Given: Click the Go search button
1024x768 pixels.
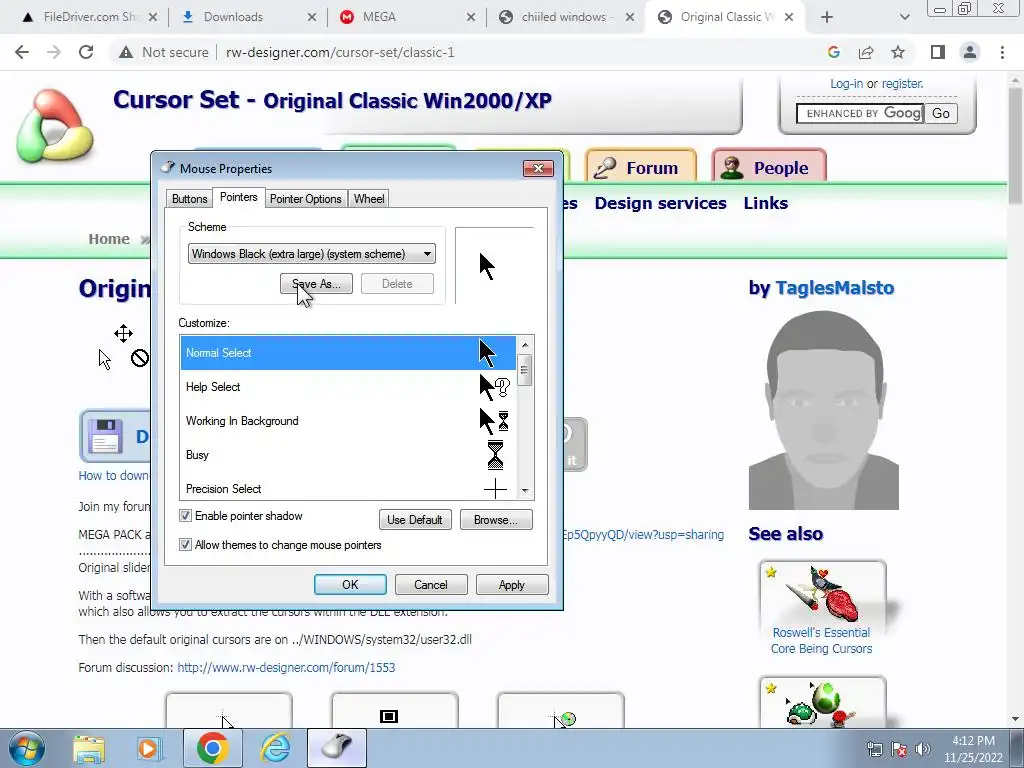Looking at the screenshot, I should (940, 114).
